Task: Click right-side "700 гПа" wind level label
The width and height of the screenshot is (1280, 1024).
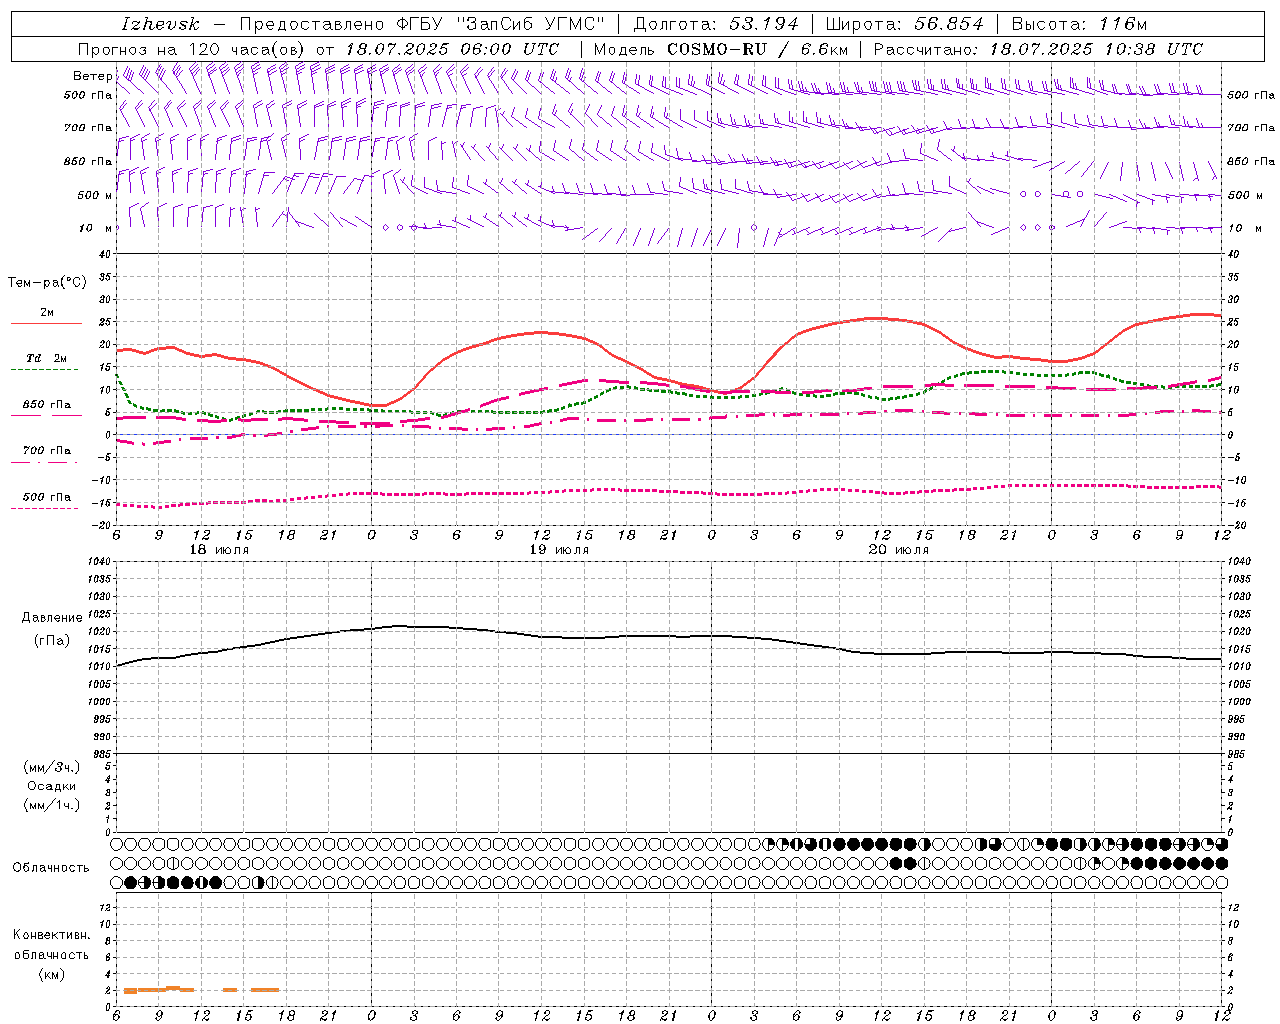Action: pyautogui.click(x=1251, y=128)
